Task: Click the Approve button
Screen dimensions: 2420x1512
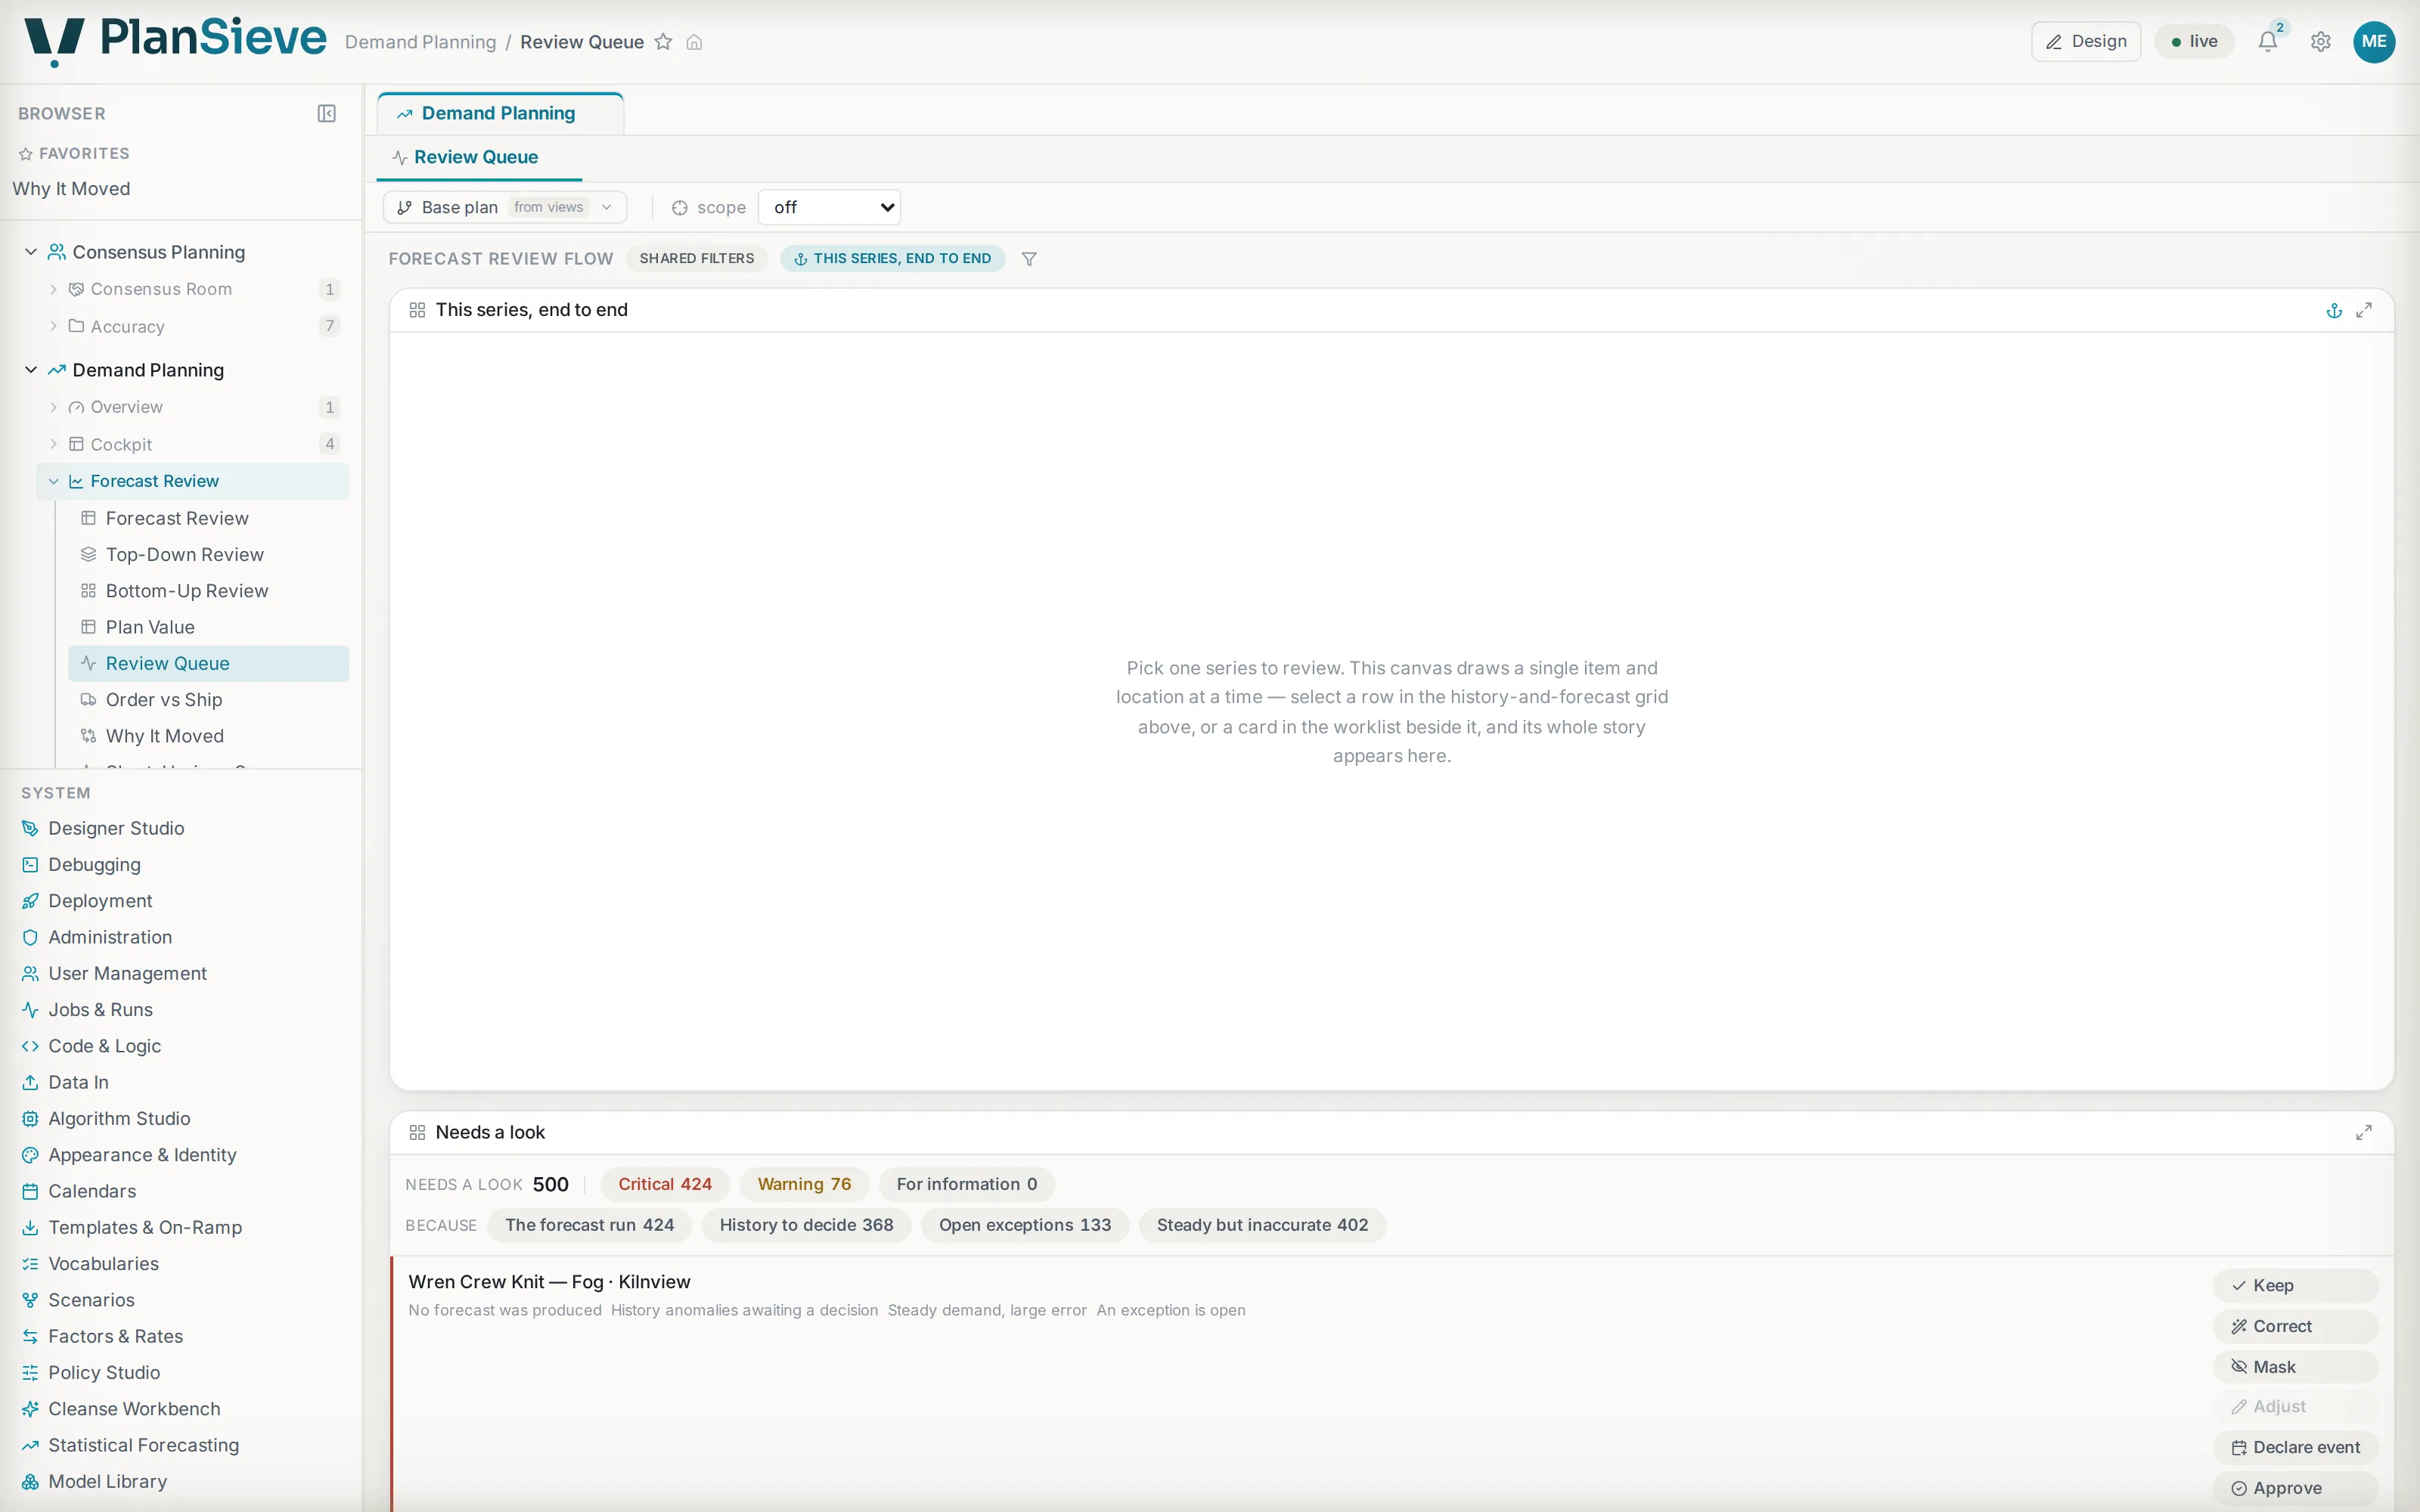Action: point(2295,1489)
